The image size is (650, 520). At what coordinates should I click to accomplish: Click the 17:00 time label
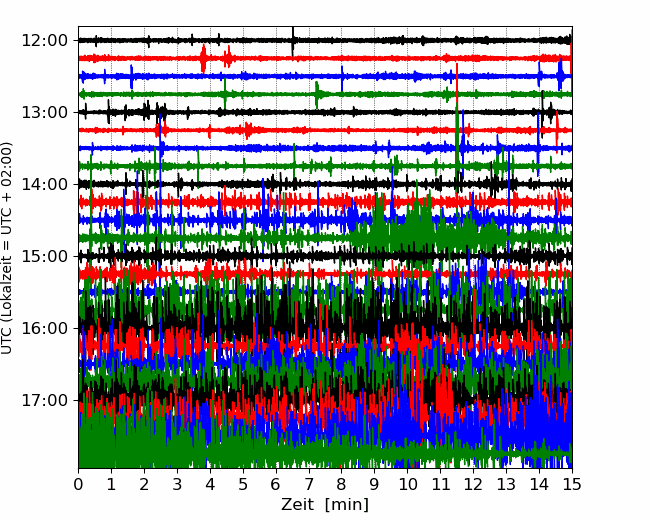click(45, 400)
